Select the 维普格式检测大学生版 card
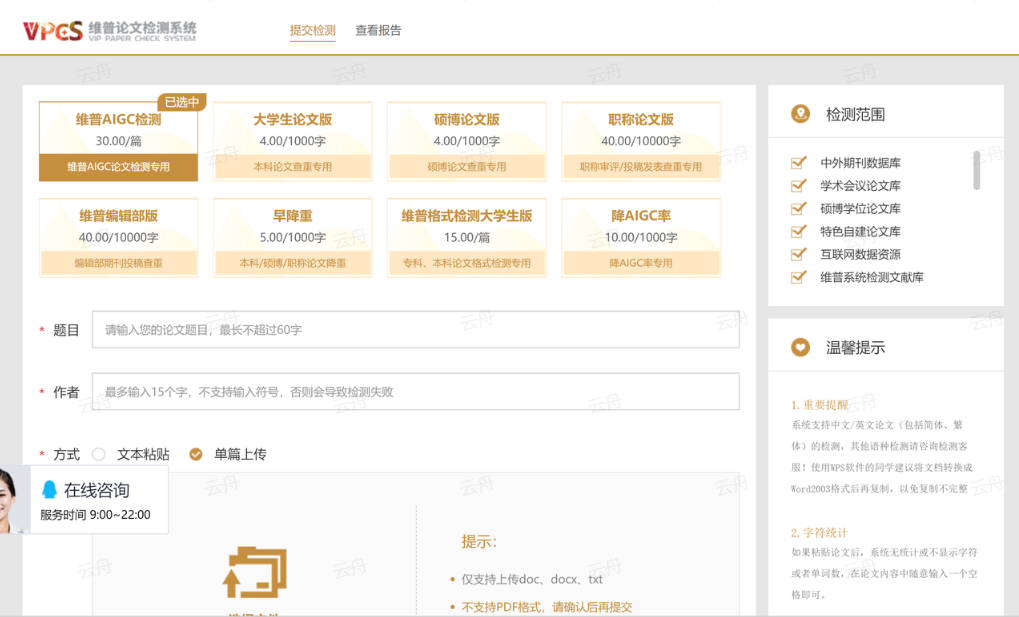 (467, 237)
